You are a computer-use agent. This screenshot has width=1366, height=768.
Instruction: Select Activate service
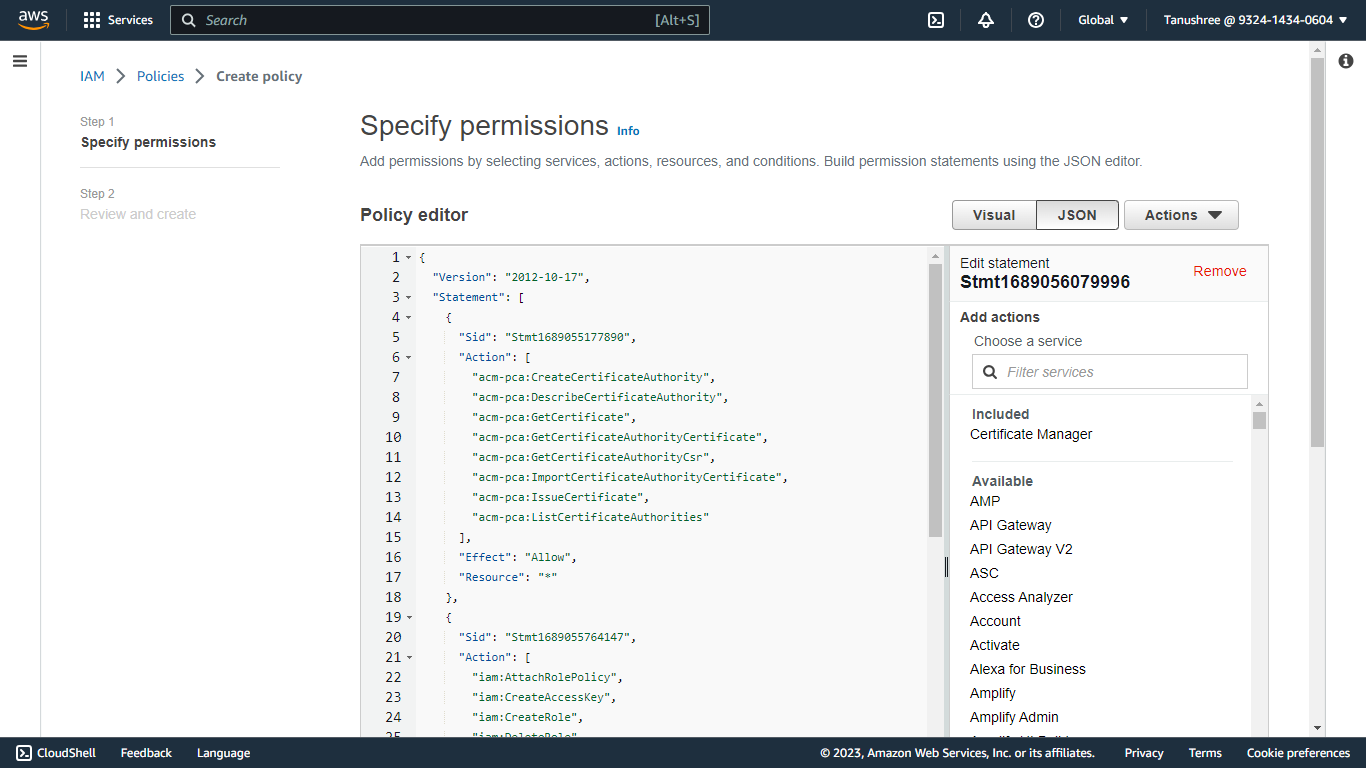[995, 645]
